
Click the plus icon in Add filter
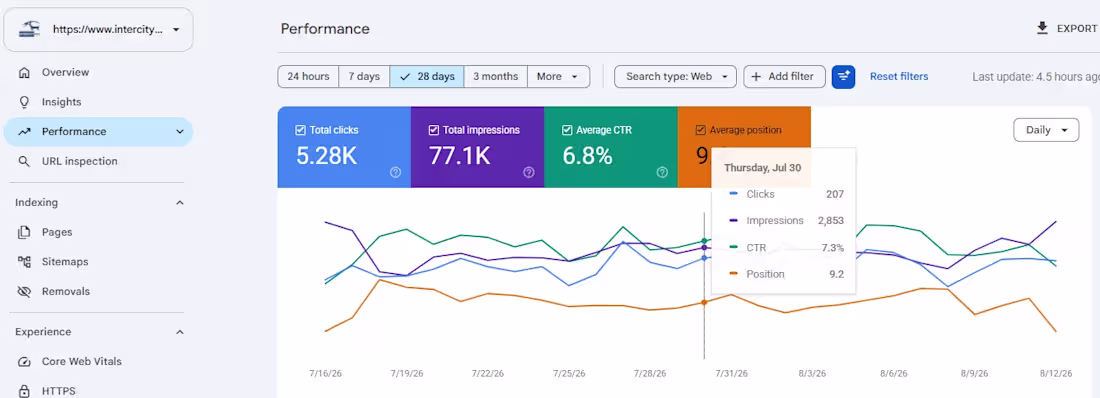click(756, 77)
